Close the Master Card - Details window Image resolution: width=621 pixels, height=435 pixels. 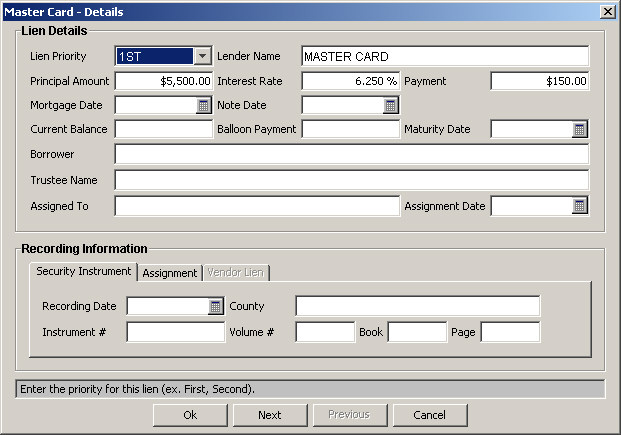pos(608,12)
